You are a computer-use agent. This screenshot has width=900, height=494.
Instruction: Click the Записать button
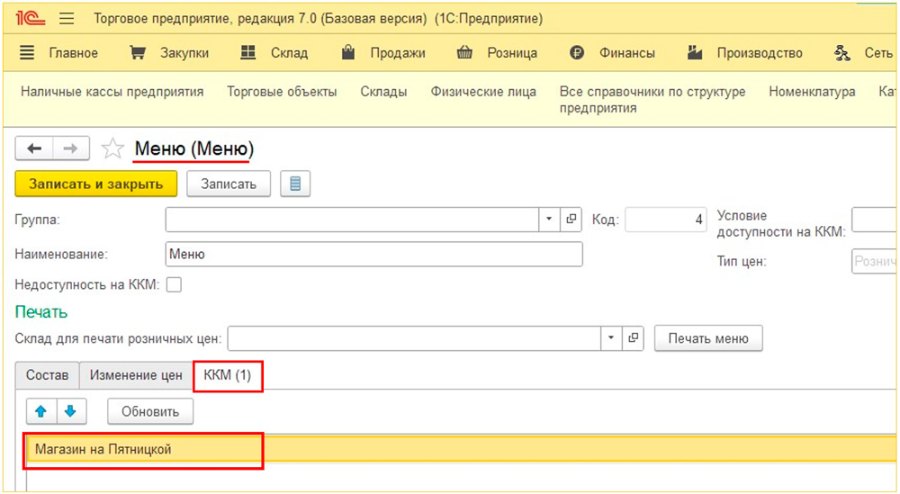[x=228, y=184]
